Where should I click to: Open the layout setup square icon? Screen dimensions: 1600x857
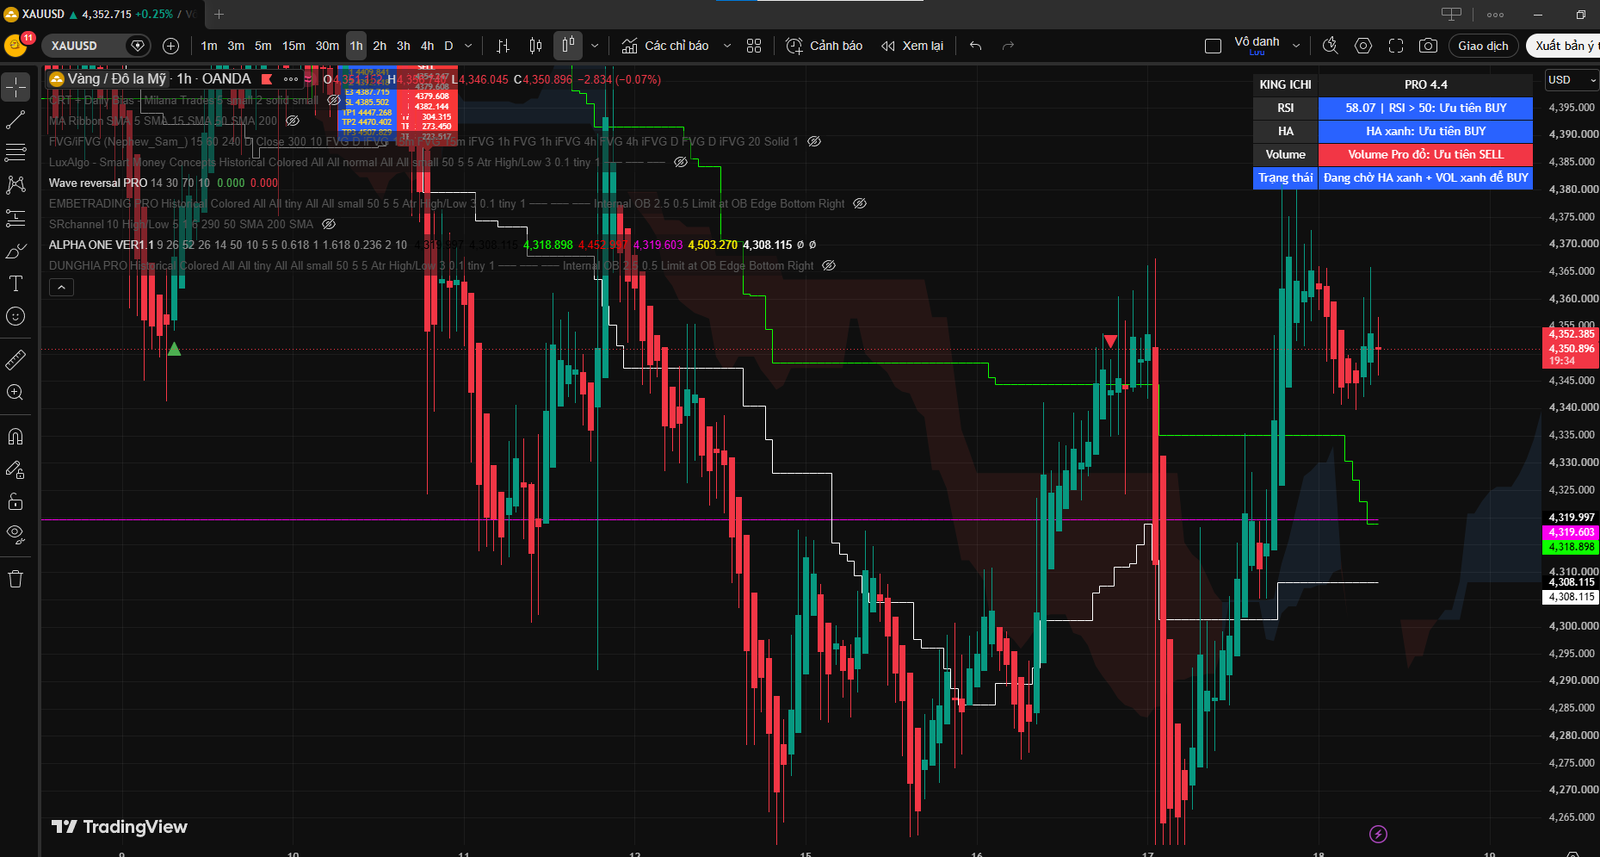tap(1213, 46)
